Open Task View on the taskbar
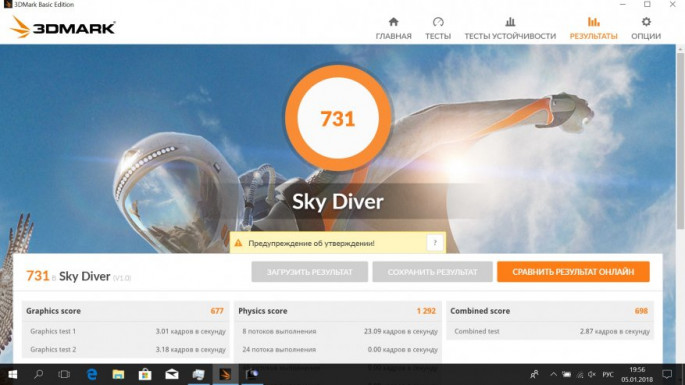The image size is (685, 385). tap(64, 375)
